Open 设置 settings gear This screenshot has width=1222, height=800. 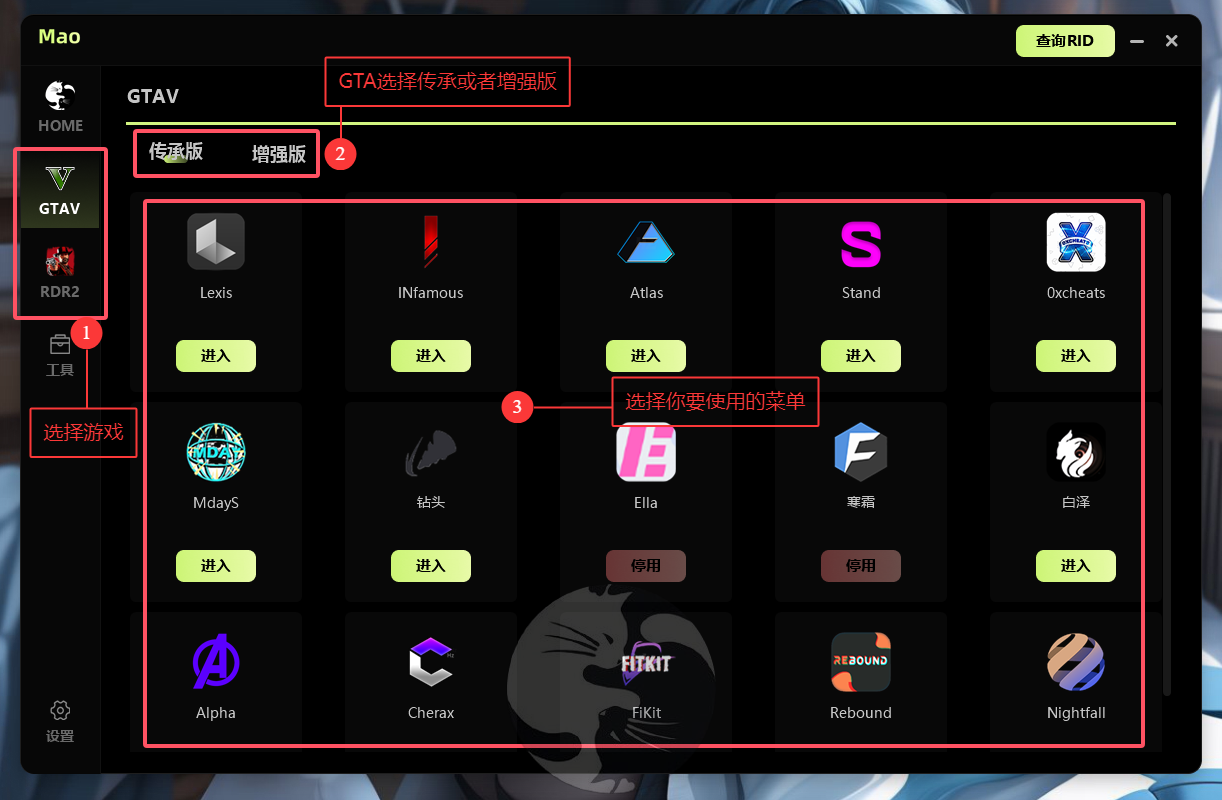tap(60, 721)
